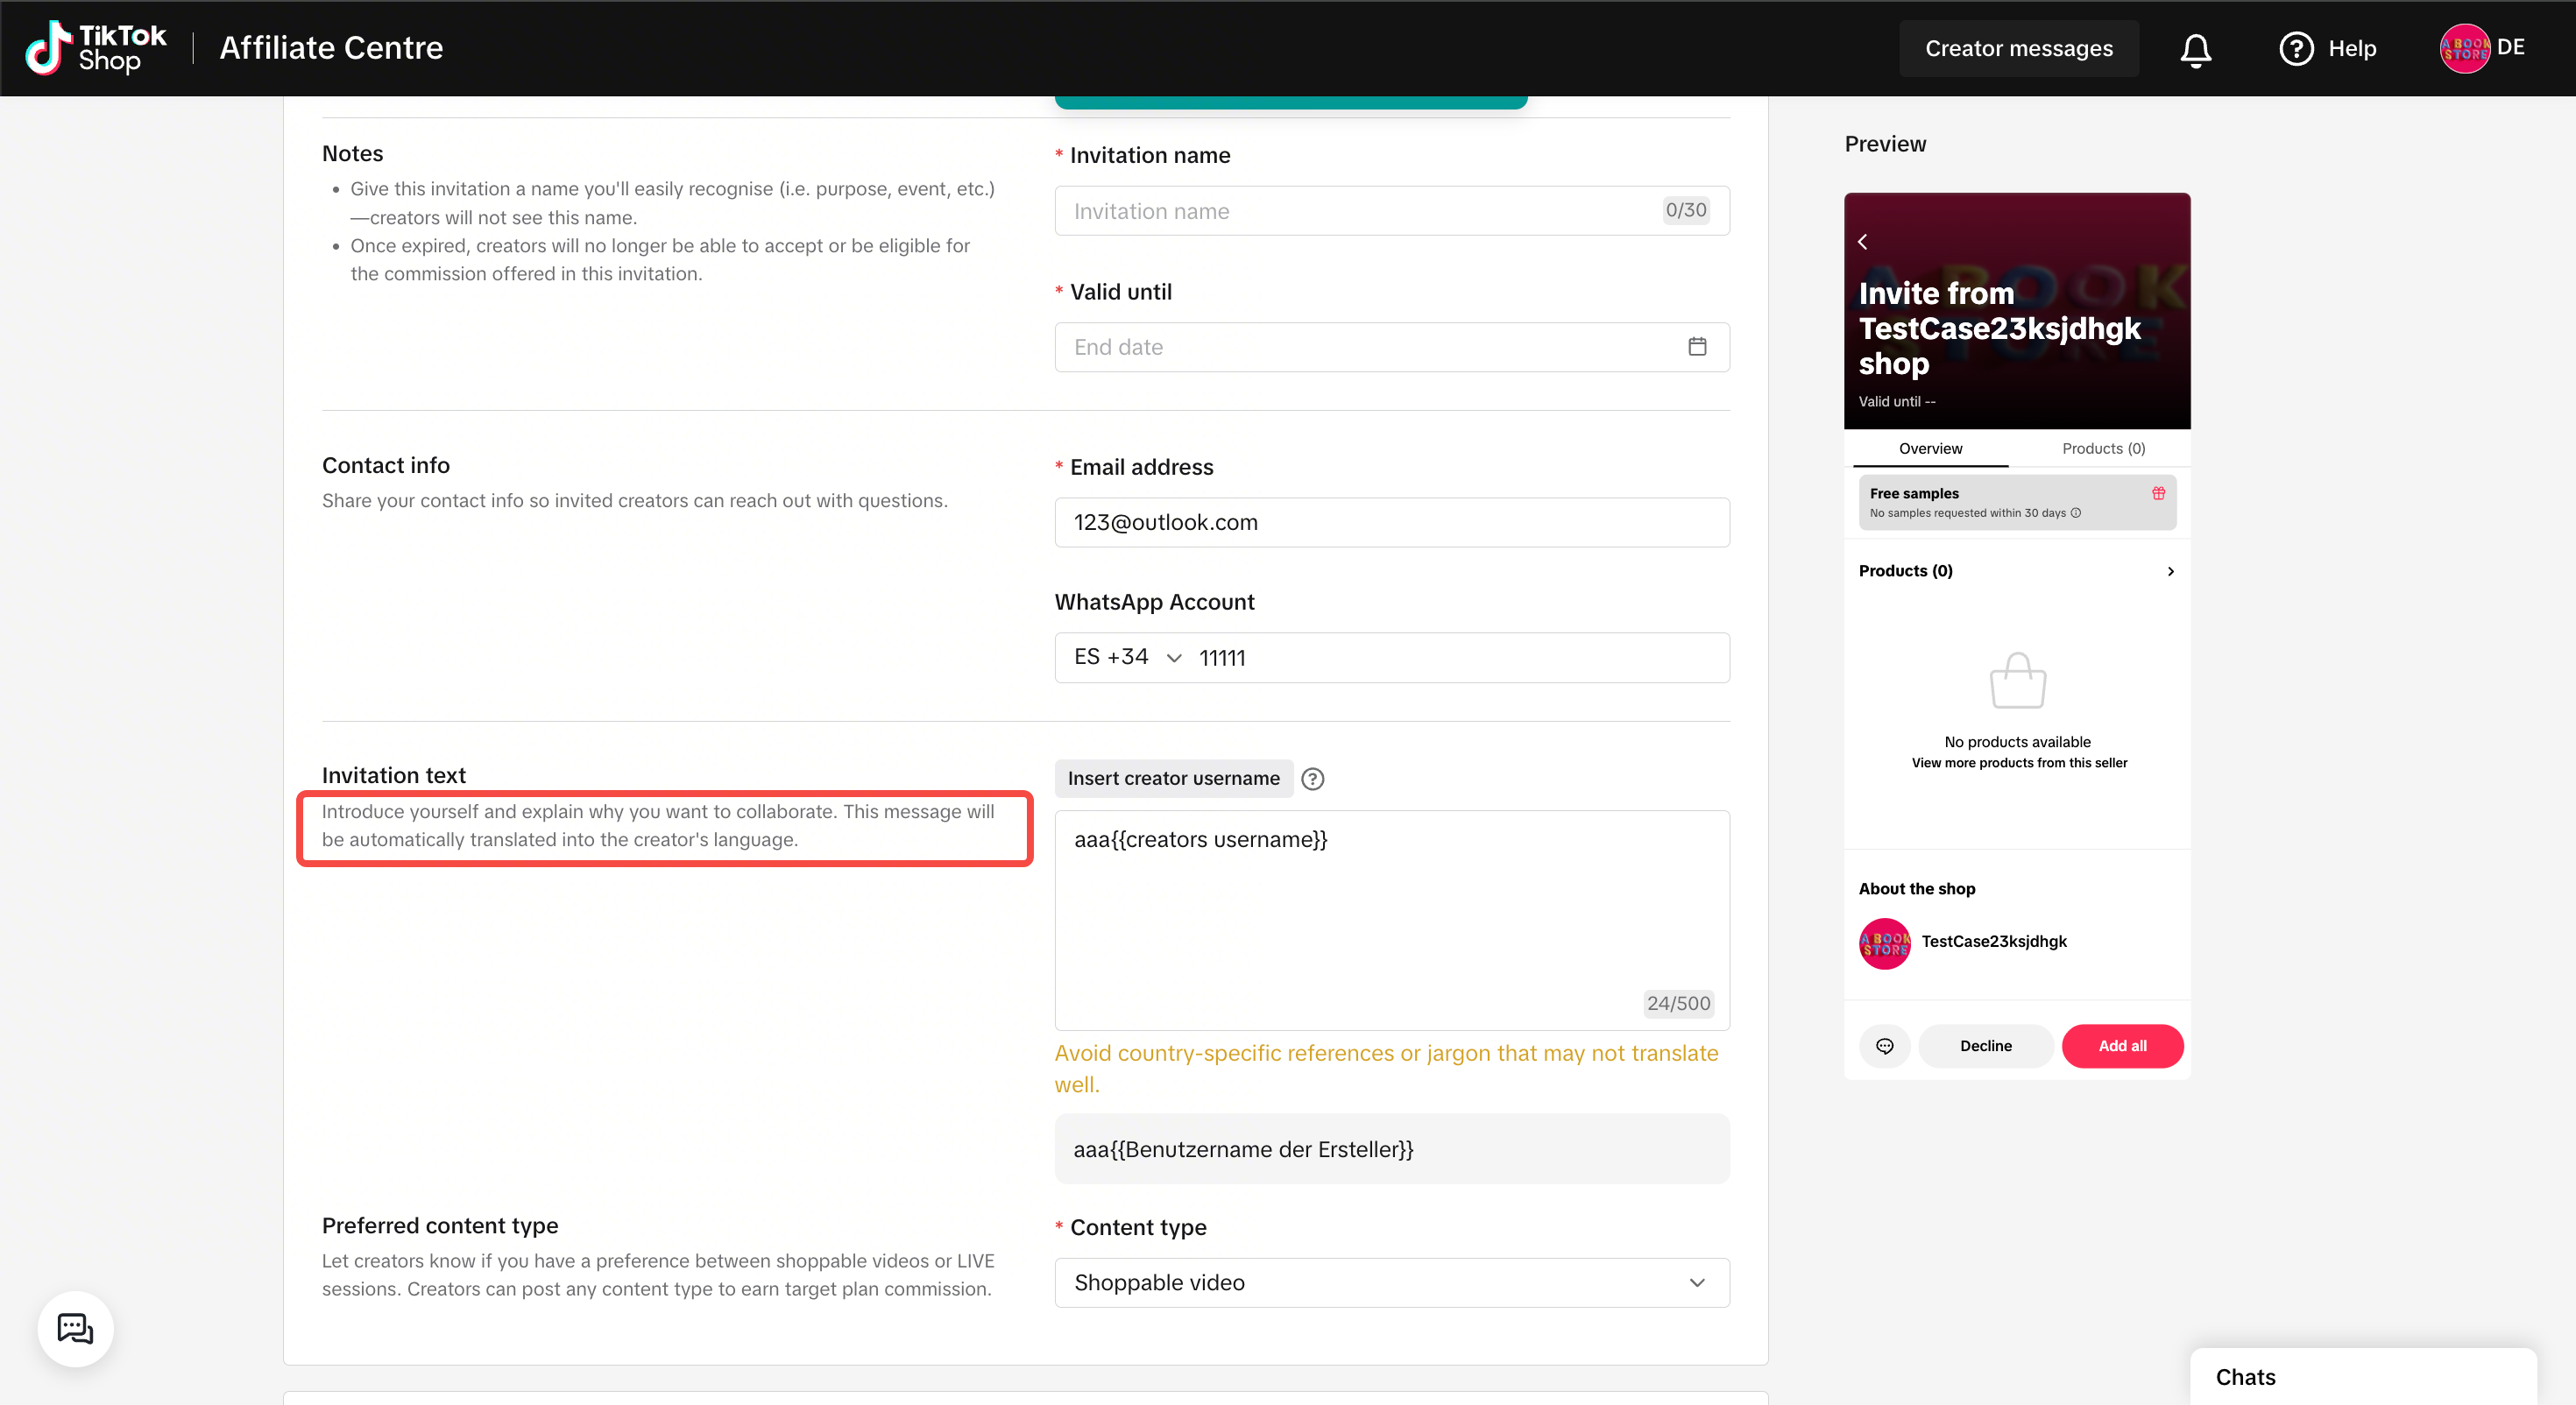Click the Help question mark icon

(2296, 48)
